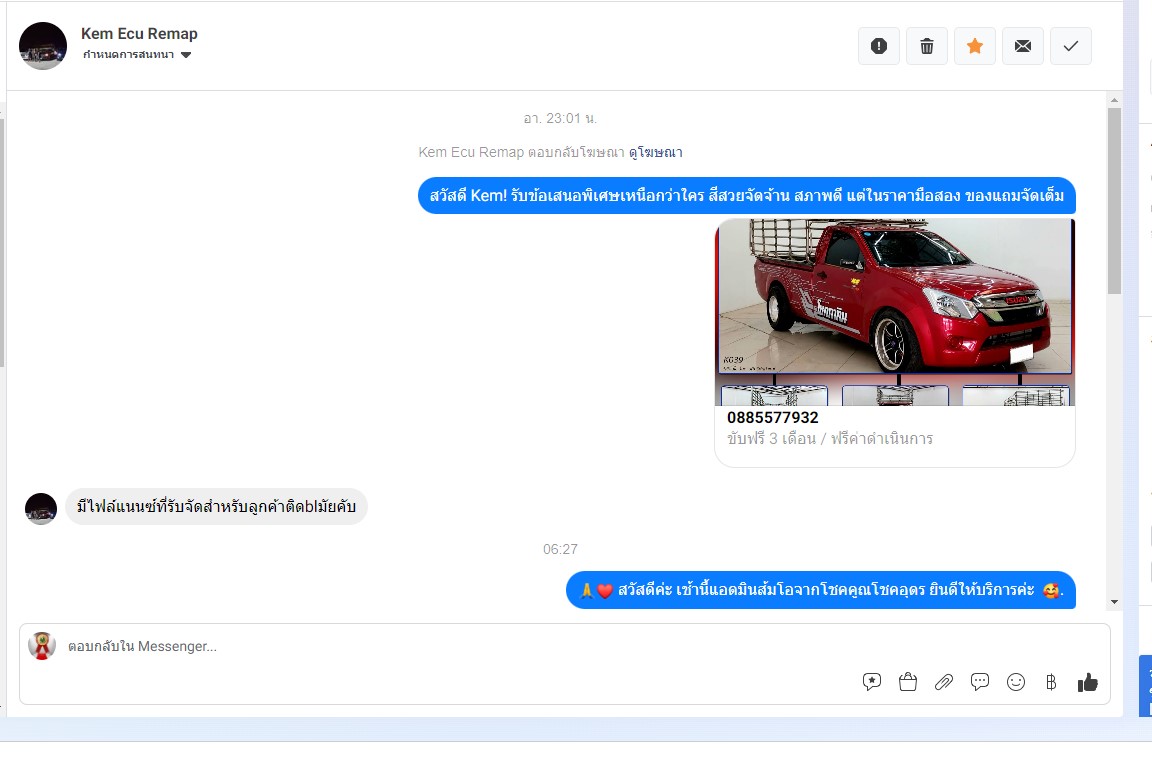
Task: Open the emoji picker smiley icon
Action: coord(1016,682)
